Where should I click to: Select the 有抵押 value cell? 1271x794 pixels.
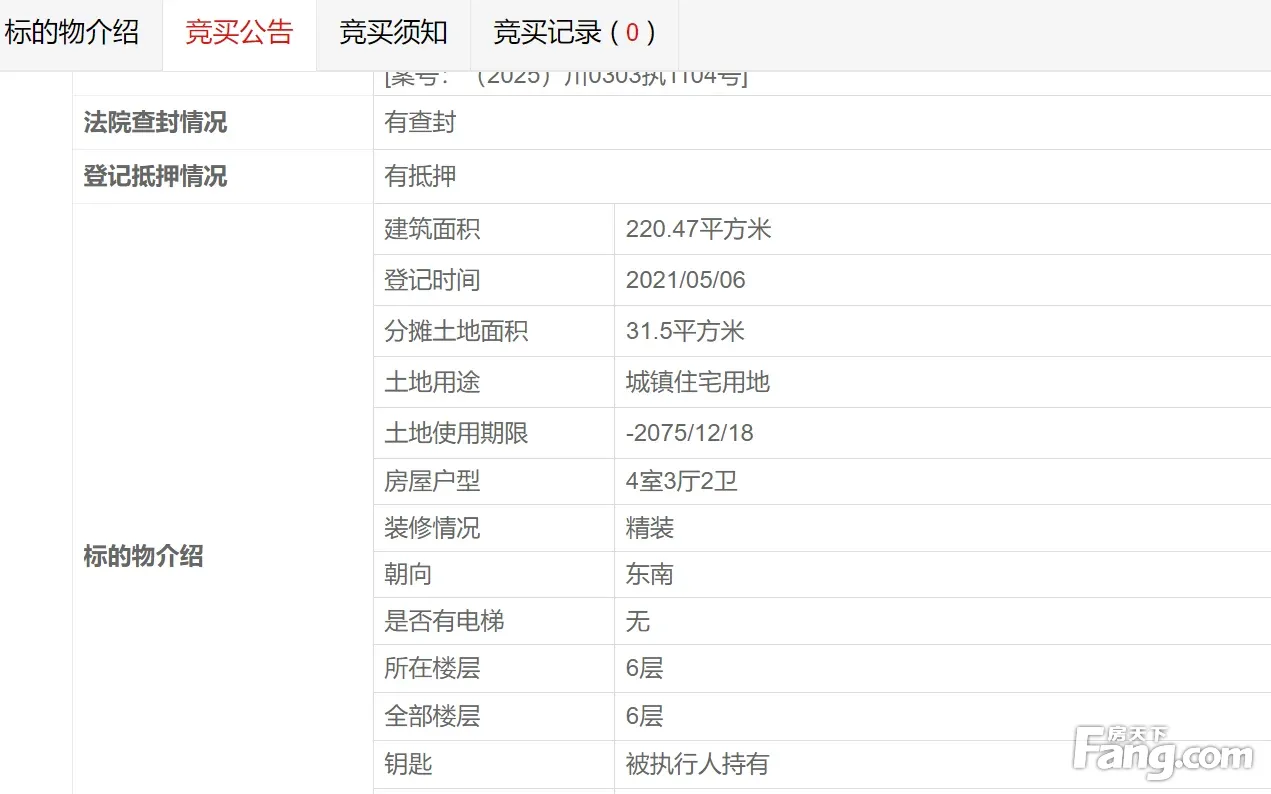[x=421, y=176]
